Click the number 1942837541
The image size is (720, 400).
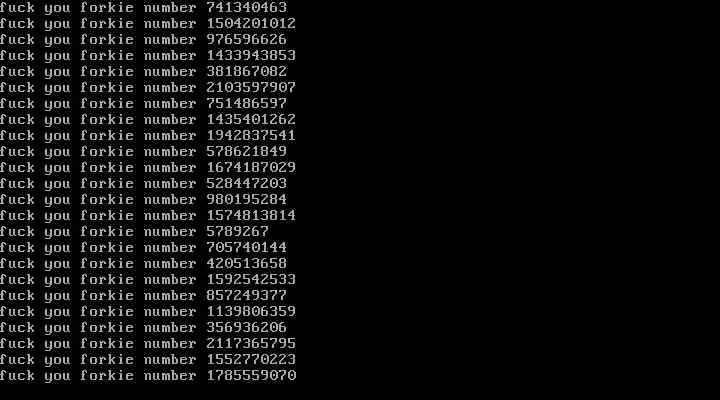coord(251,135)
